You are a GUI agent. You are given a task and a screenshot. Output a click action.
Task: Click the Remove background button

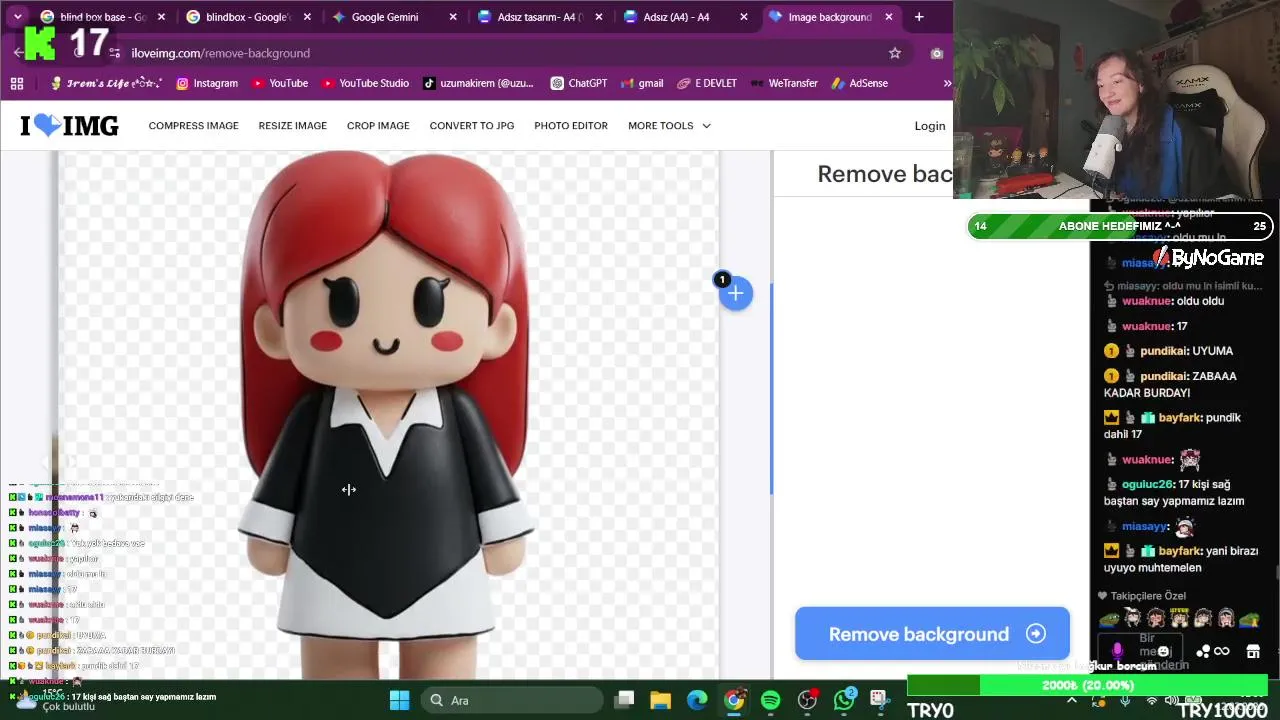[932, 634]
